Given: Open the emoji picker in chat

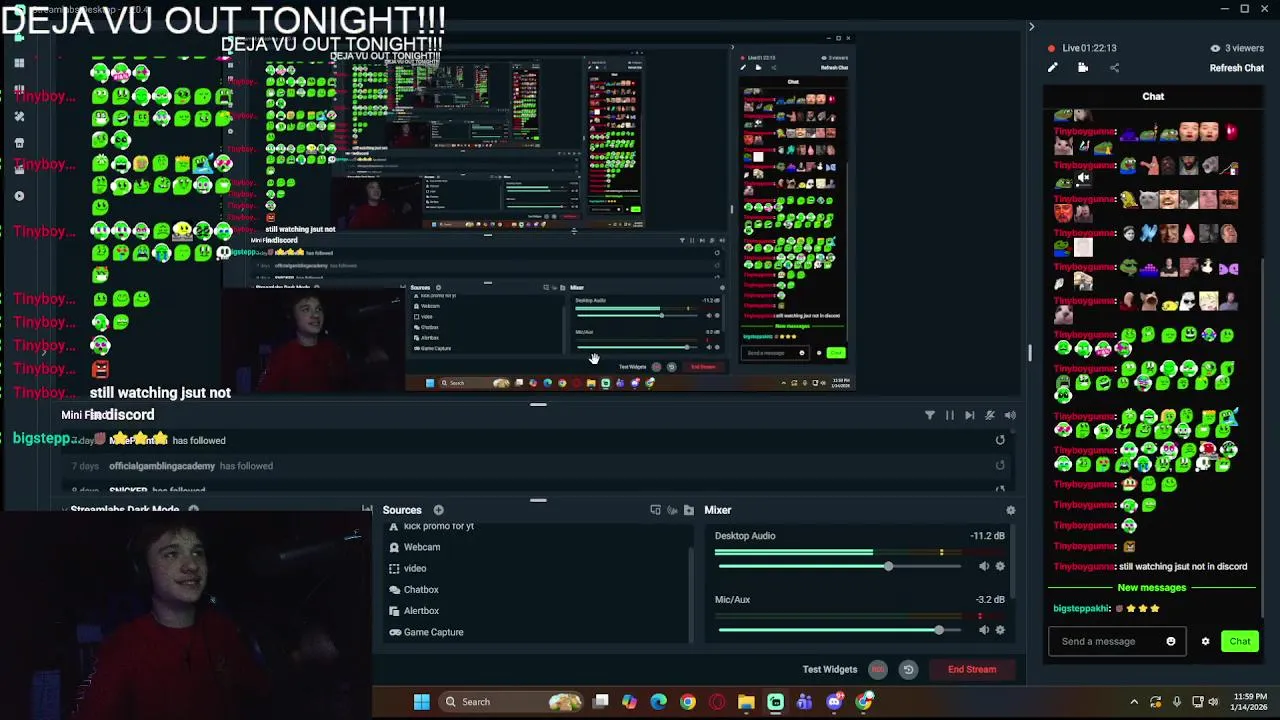Looking at the screenshot, I should point(1171,641).
